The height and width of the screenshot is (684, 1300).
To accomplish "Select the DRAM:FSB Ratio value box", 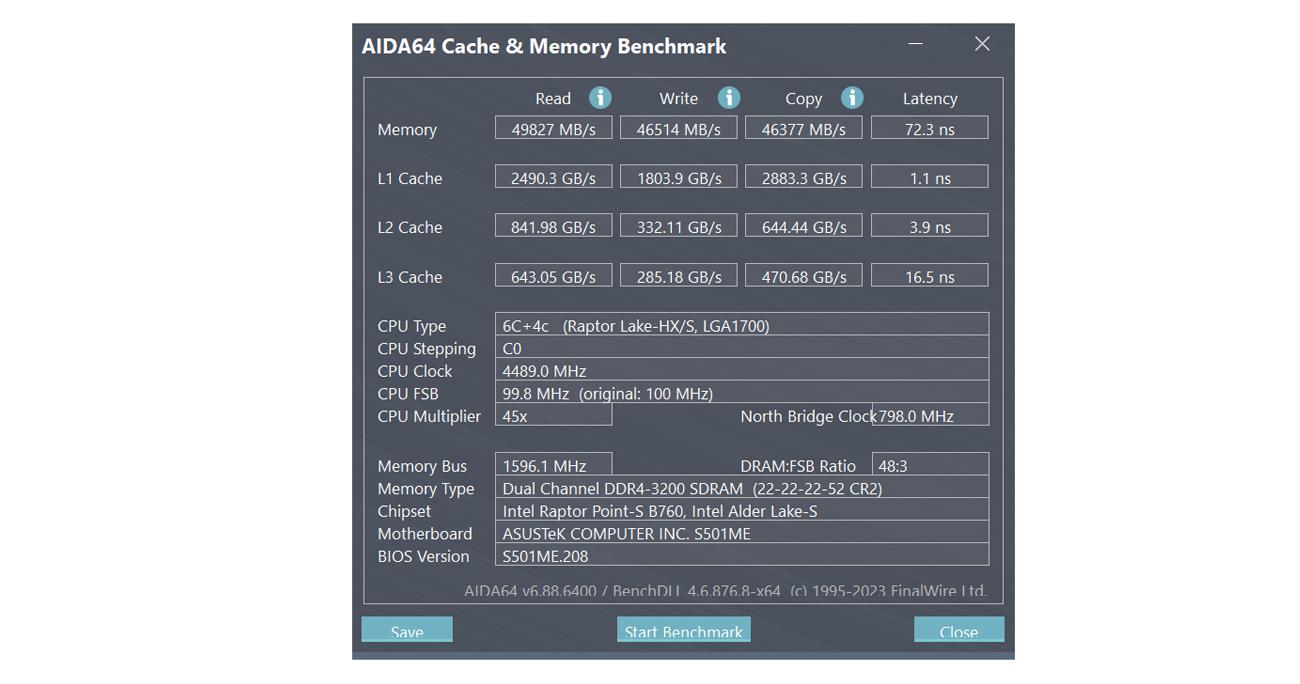I will pos(930,466).
